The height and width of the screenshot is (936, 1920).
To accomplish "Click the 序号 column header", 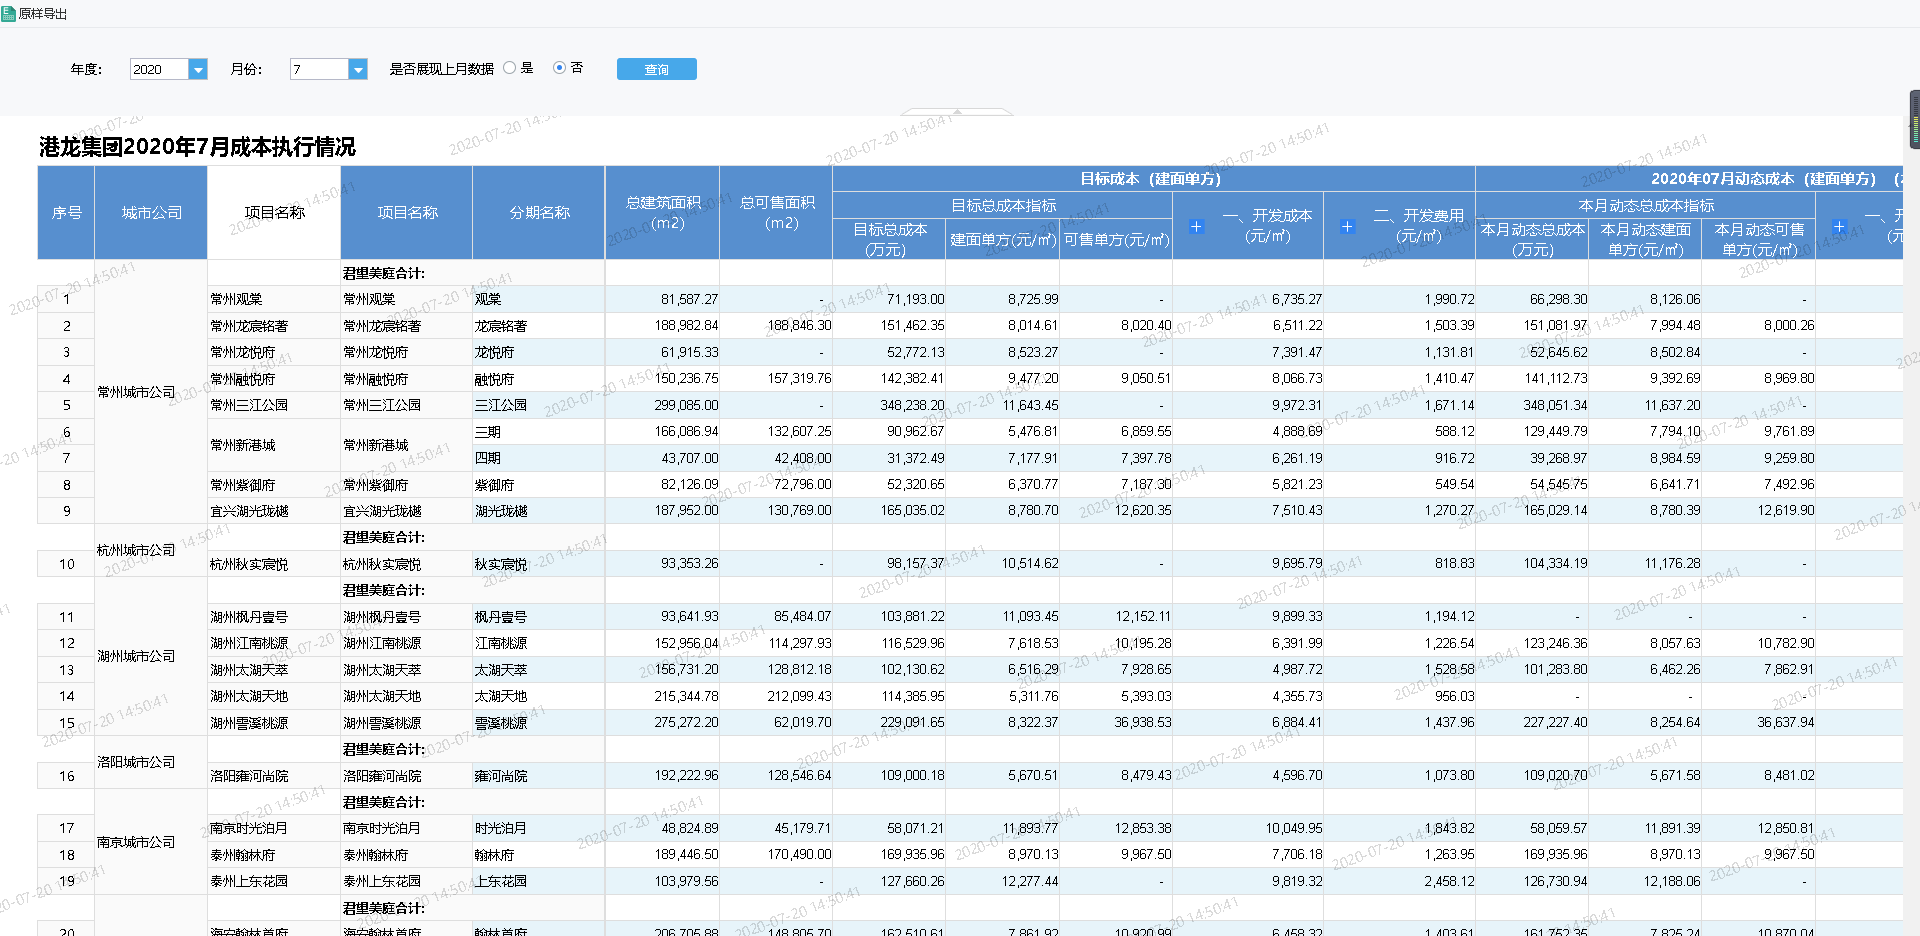I will [x=66, y=213].
